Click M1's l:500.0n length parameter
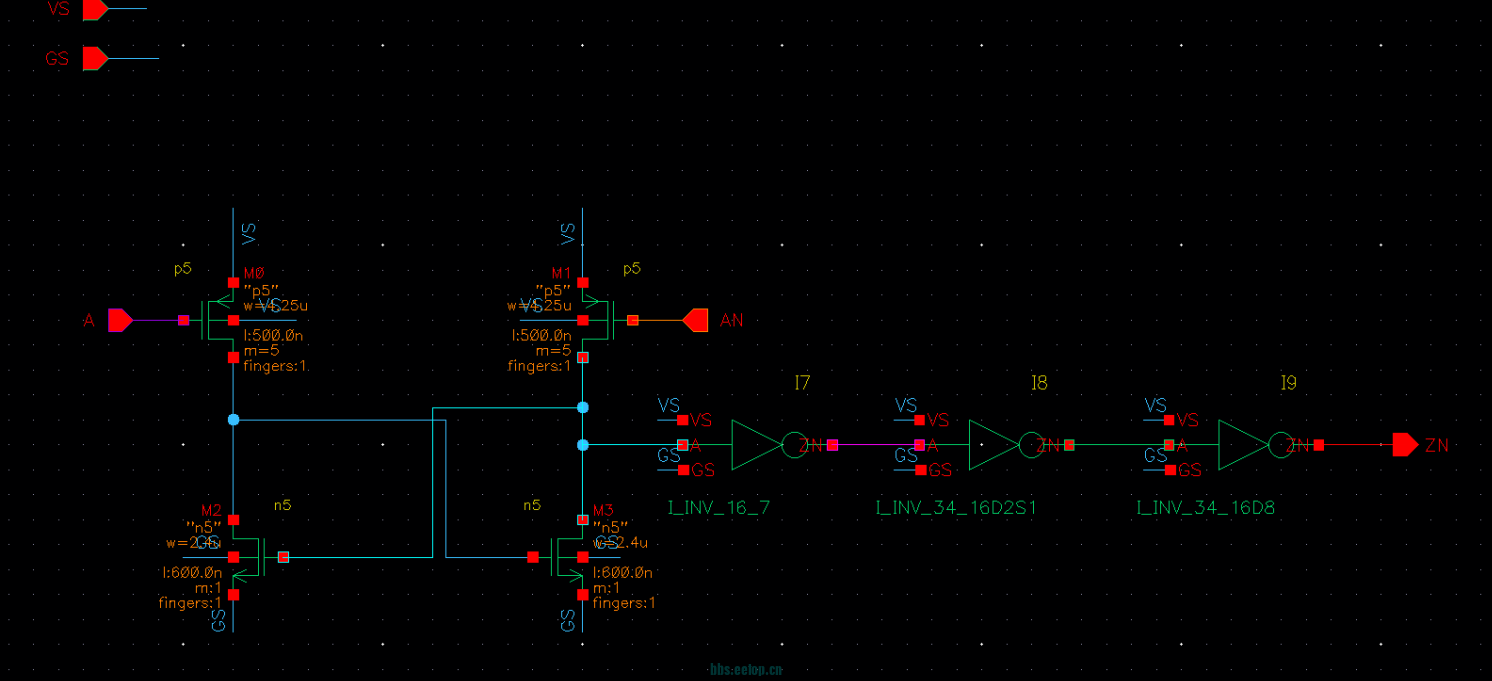The image size is (1492, 681). [x=541, y=336]
